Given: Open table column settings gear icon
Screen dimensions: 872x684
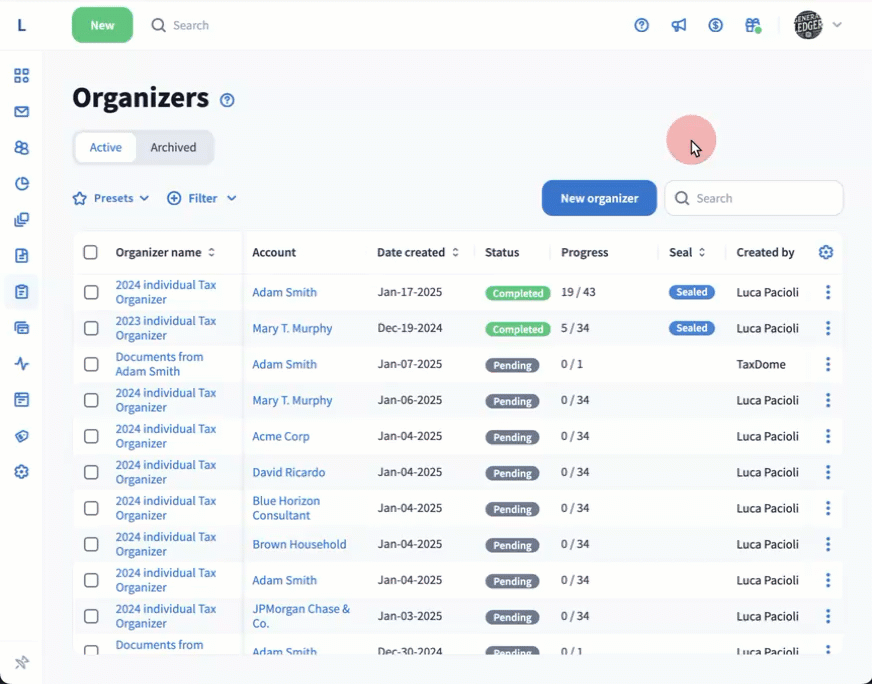Looking at the screenshot, I should 826,253.
